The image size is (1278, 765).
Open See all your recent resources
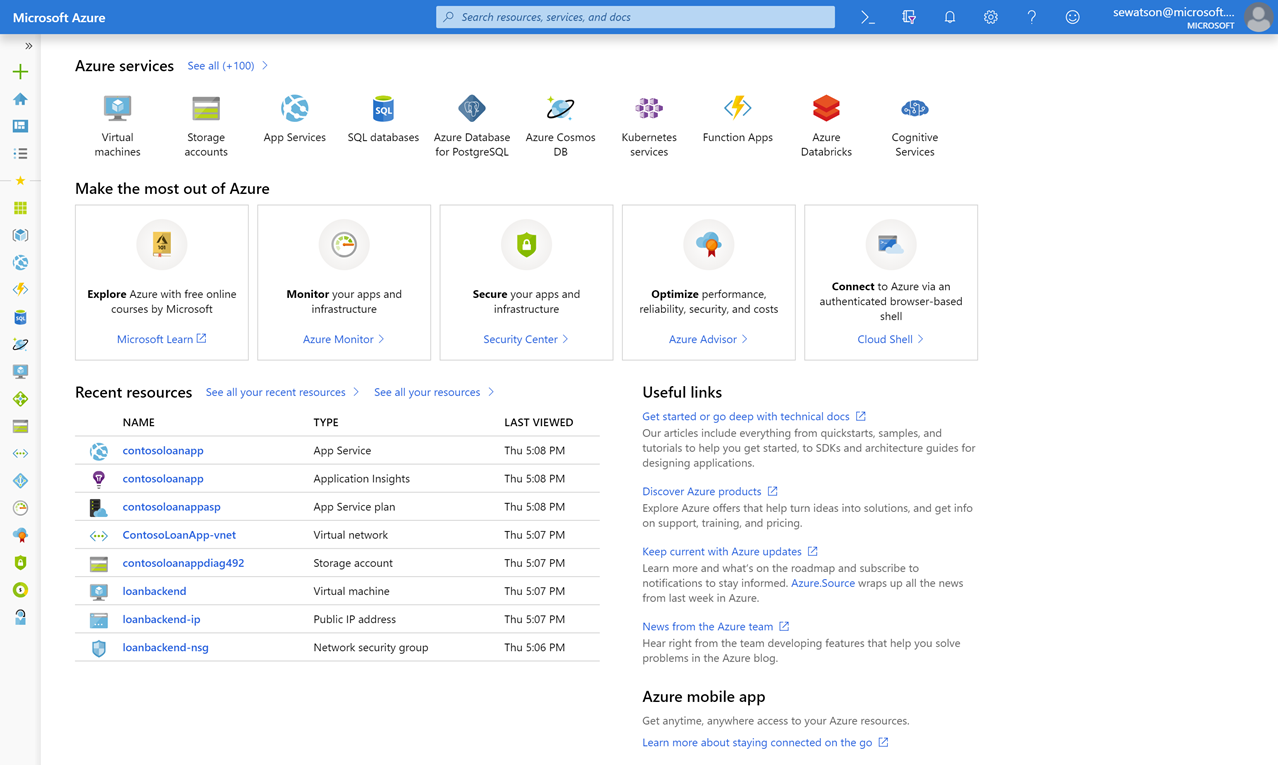(x=282, y=392)
